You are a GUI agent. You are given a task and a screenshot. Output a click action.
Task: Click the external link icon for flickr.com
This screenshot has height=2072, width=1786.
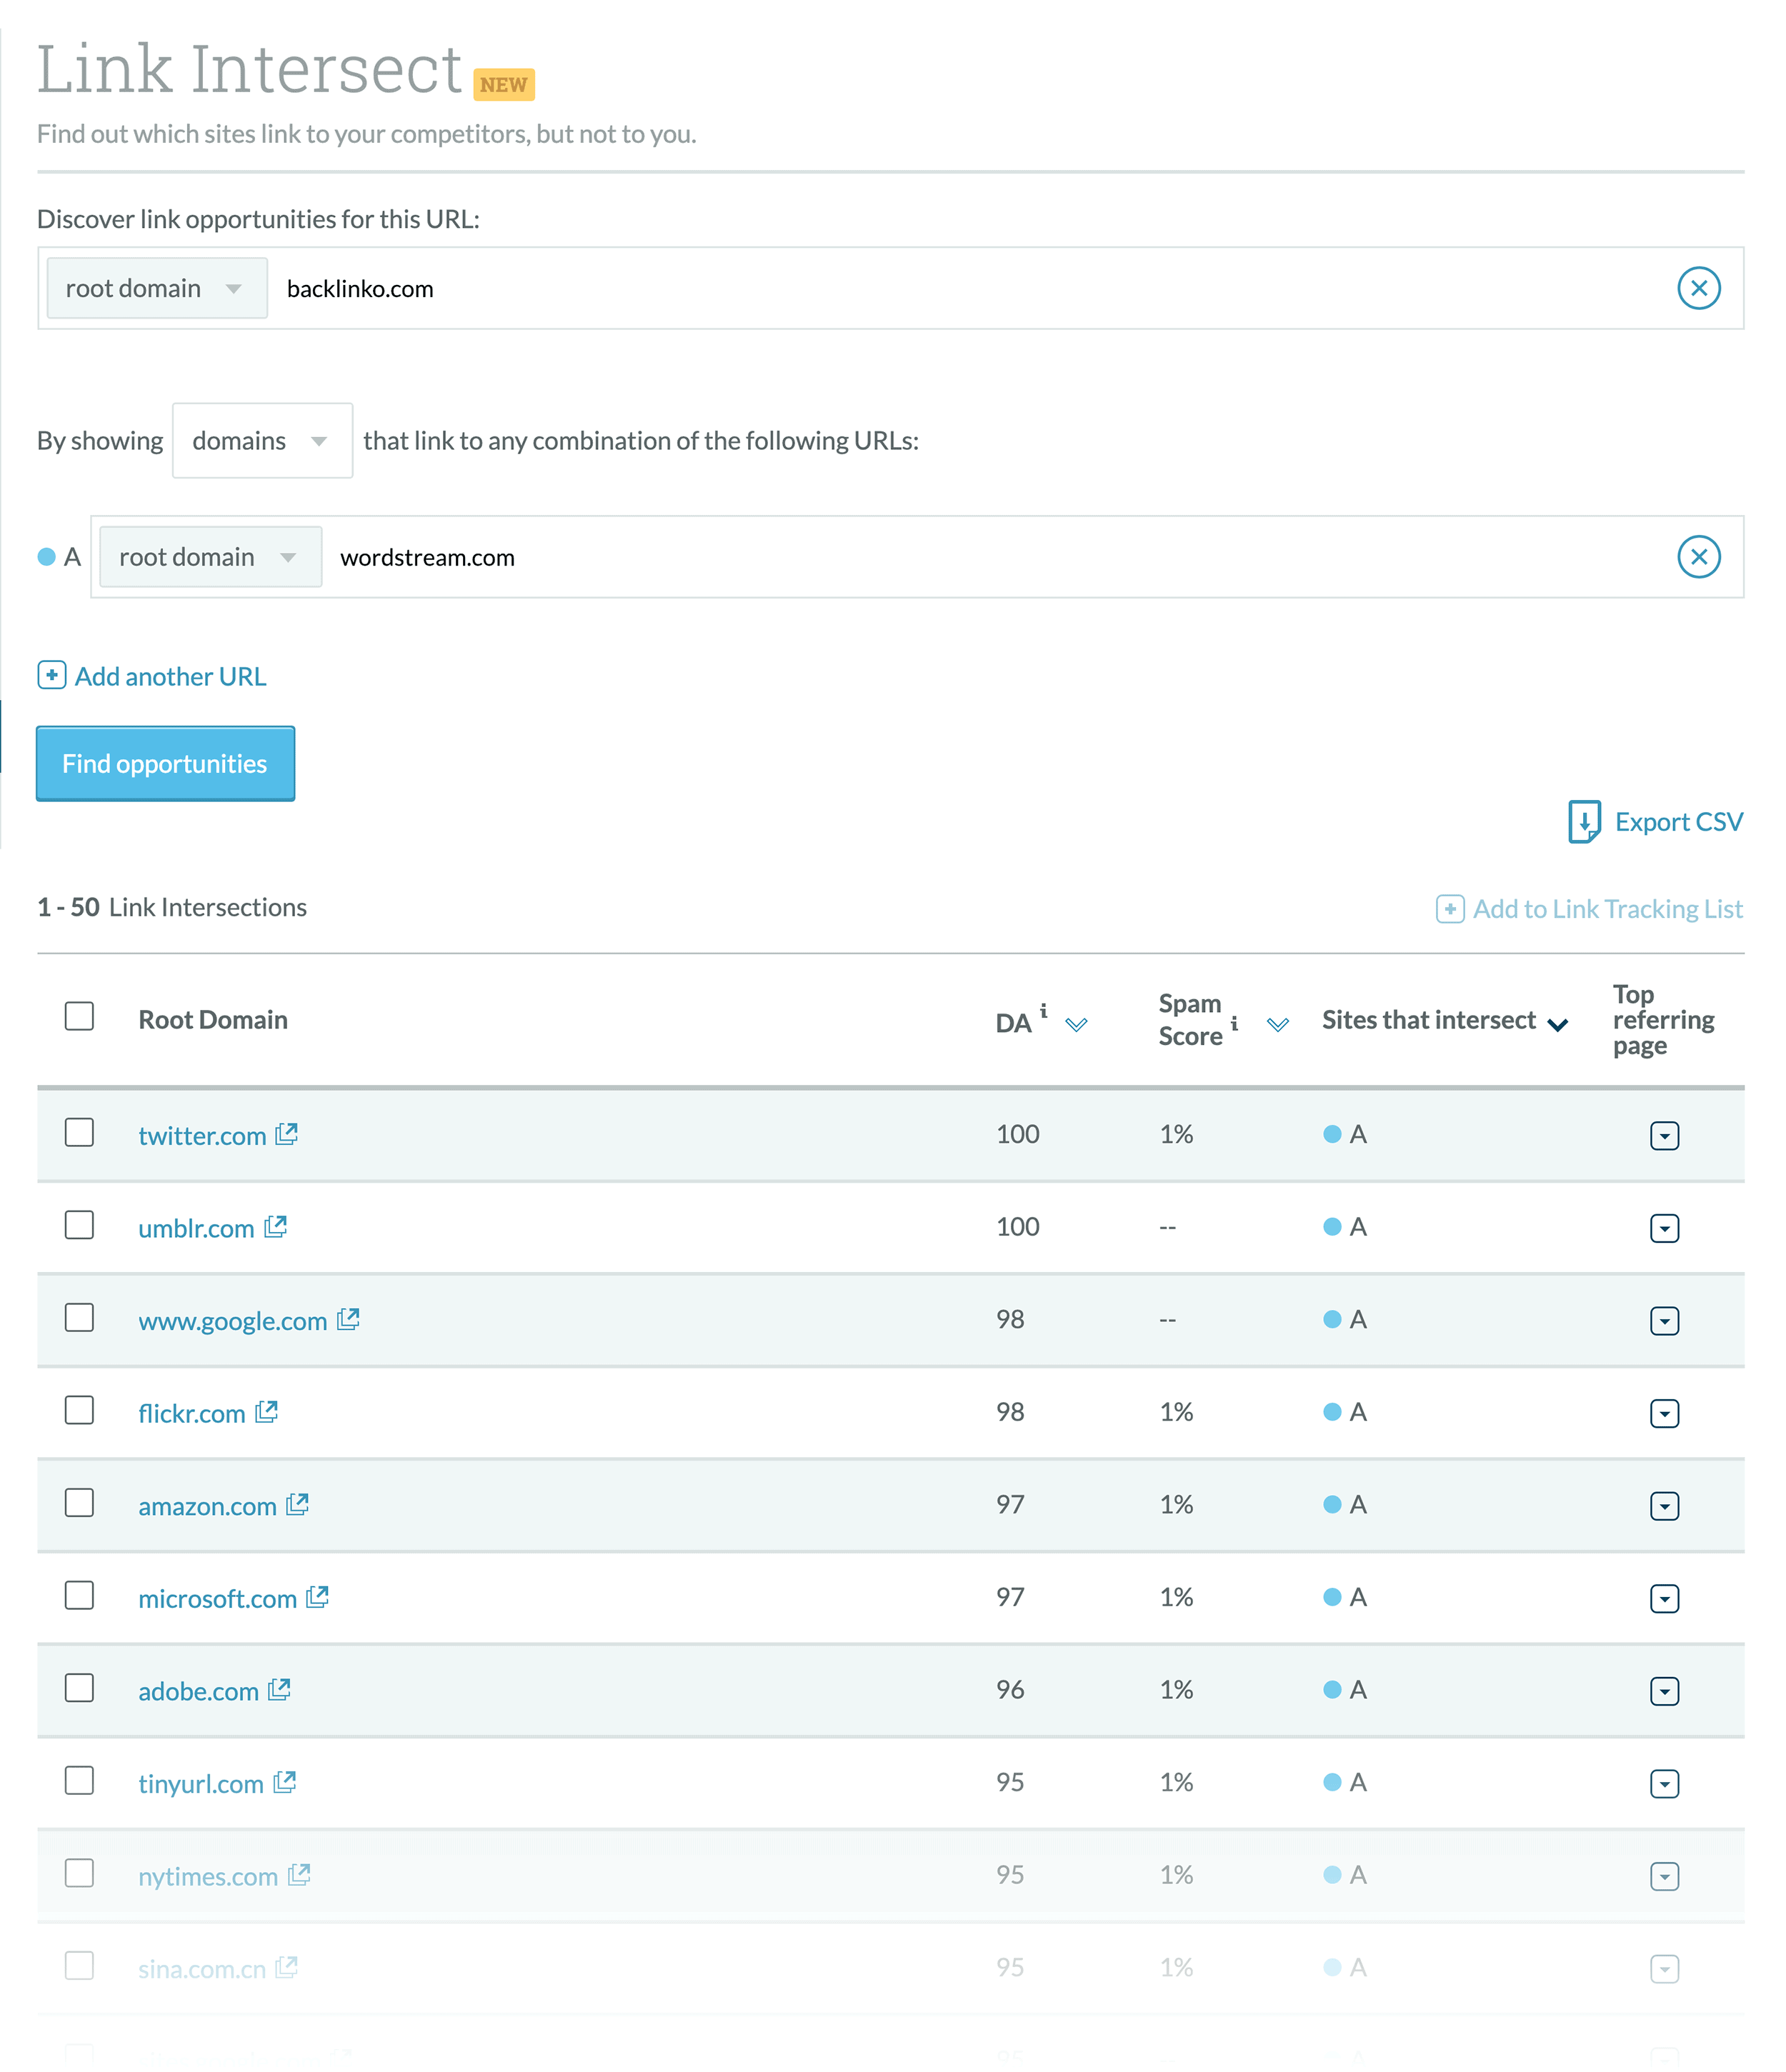(268, 1411)
